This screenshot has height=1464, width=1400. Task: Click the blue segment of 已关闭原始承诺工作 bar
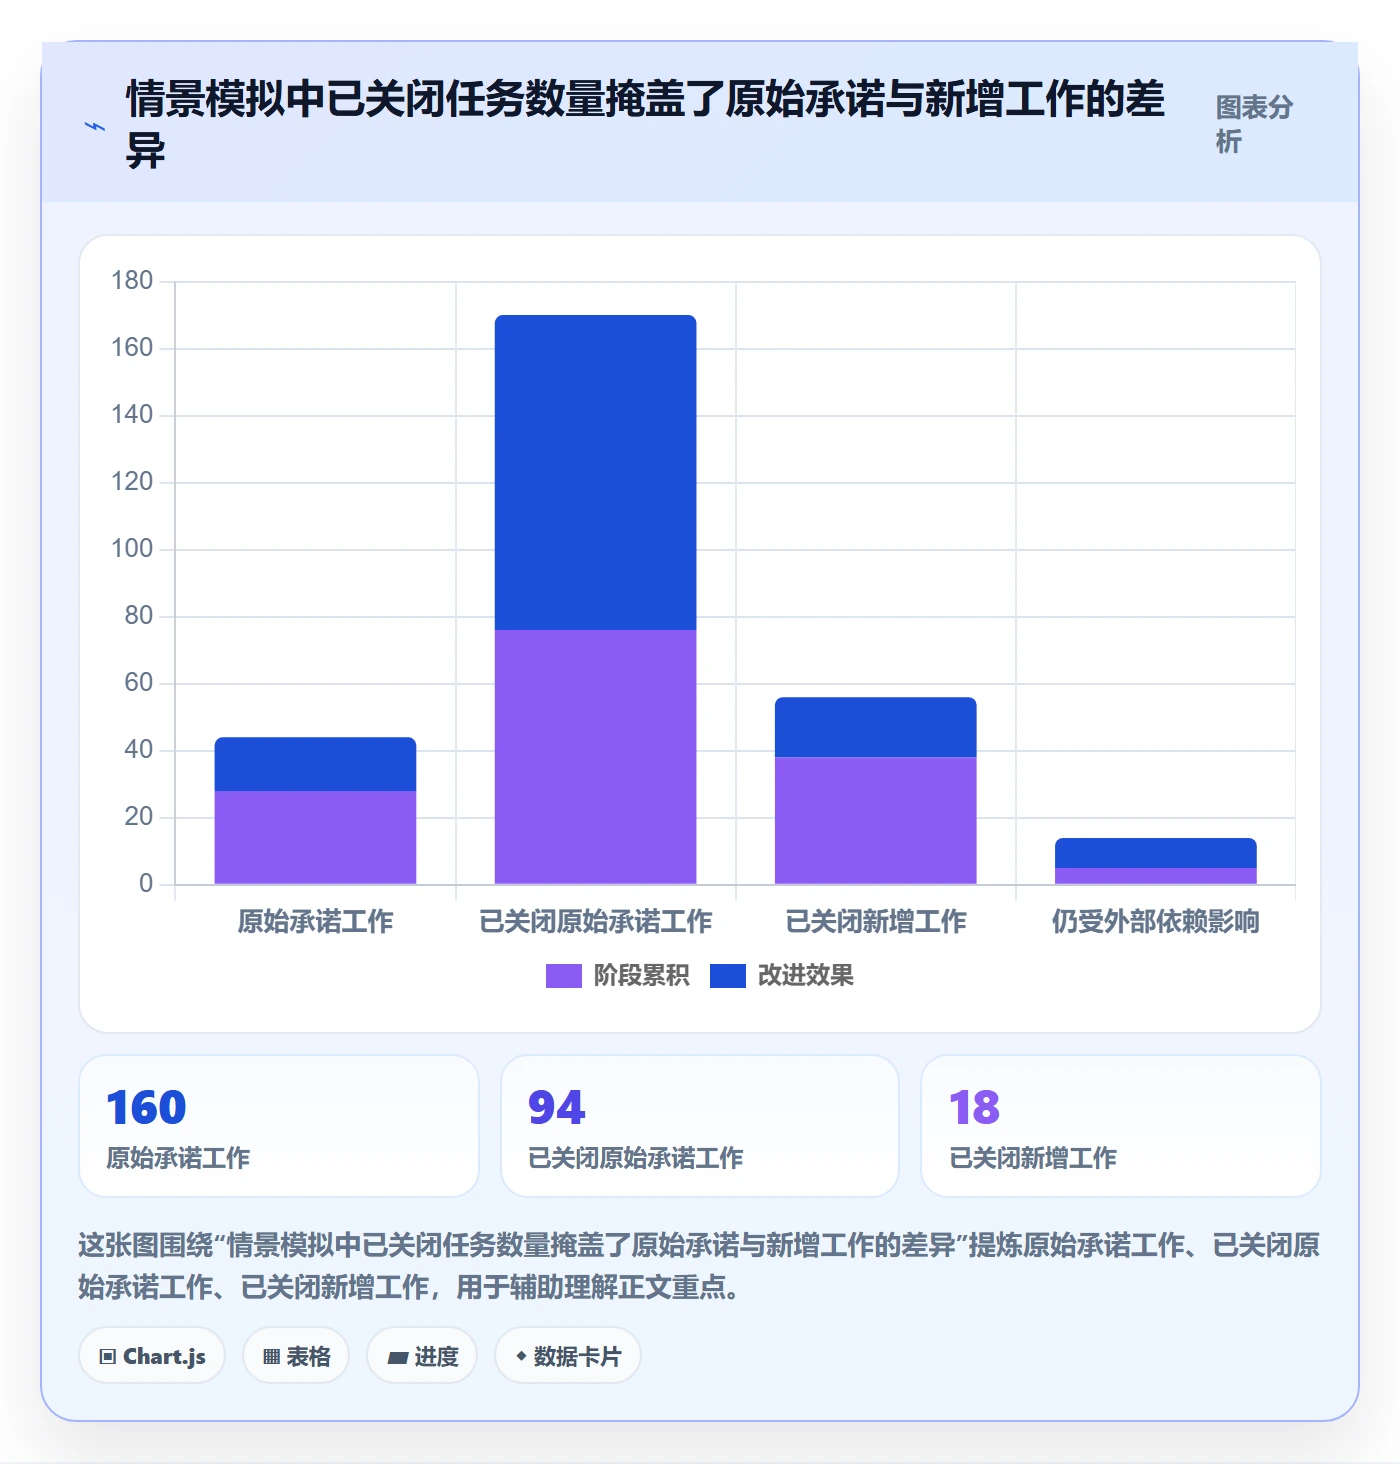click(595, 472)
